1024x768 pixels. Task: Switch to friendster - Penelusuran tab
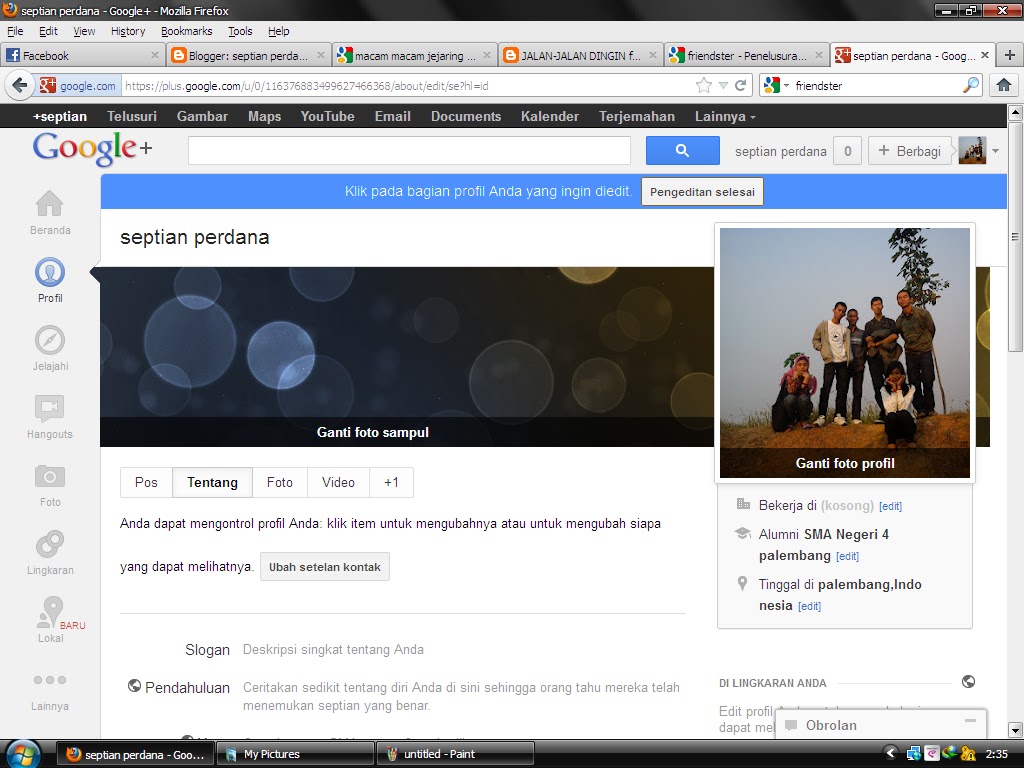coord(746,56)
